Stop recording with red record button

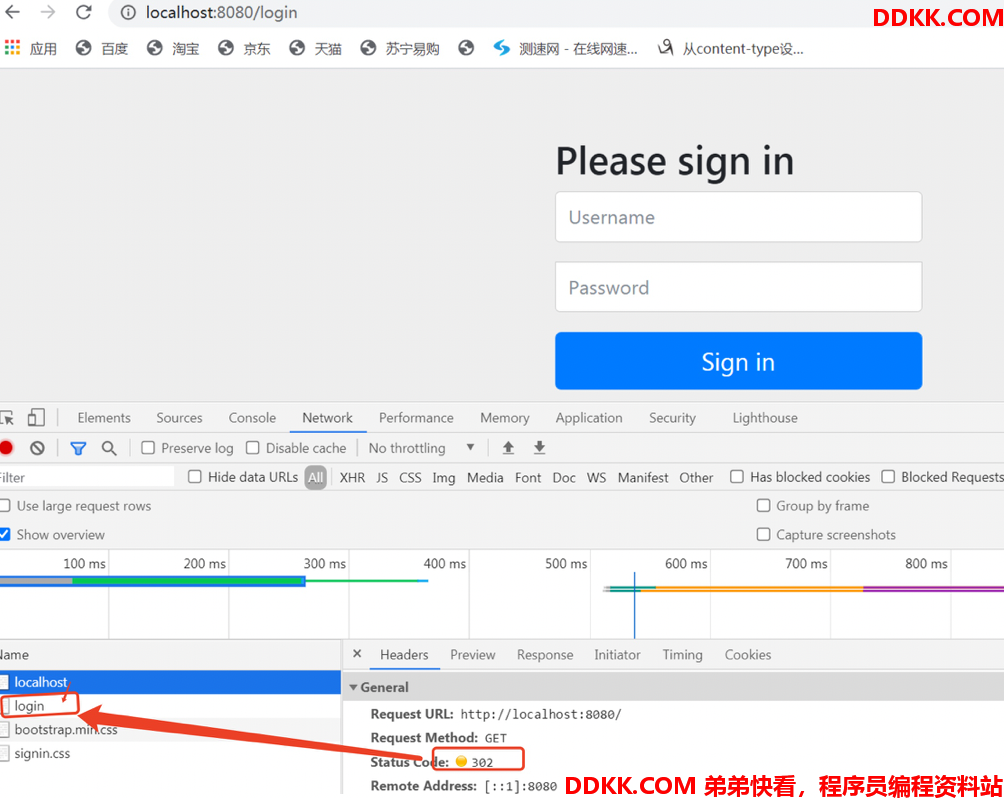click(6, 448)
